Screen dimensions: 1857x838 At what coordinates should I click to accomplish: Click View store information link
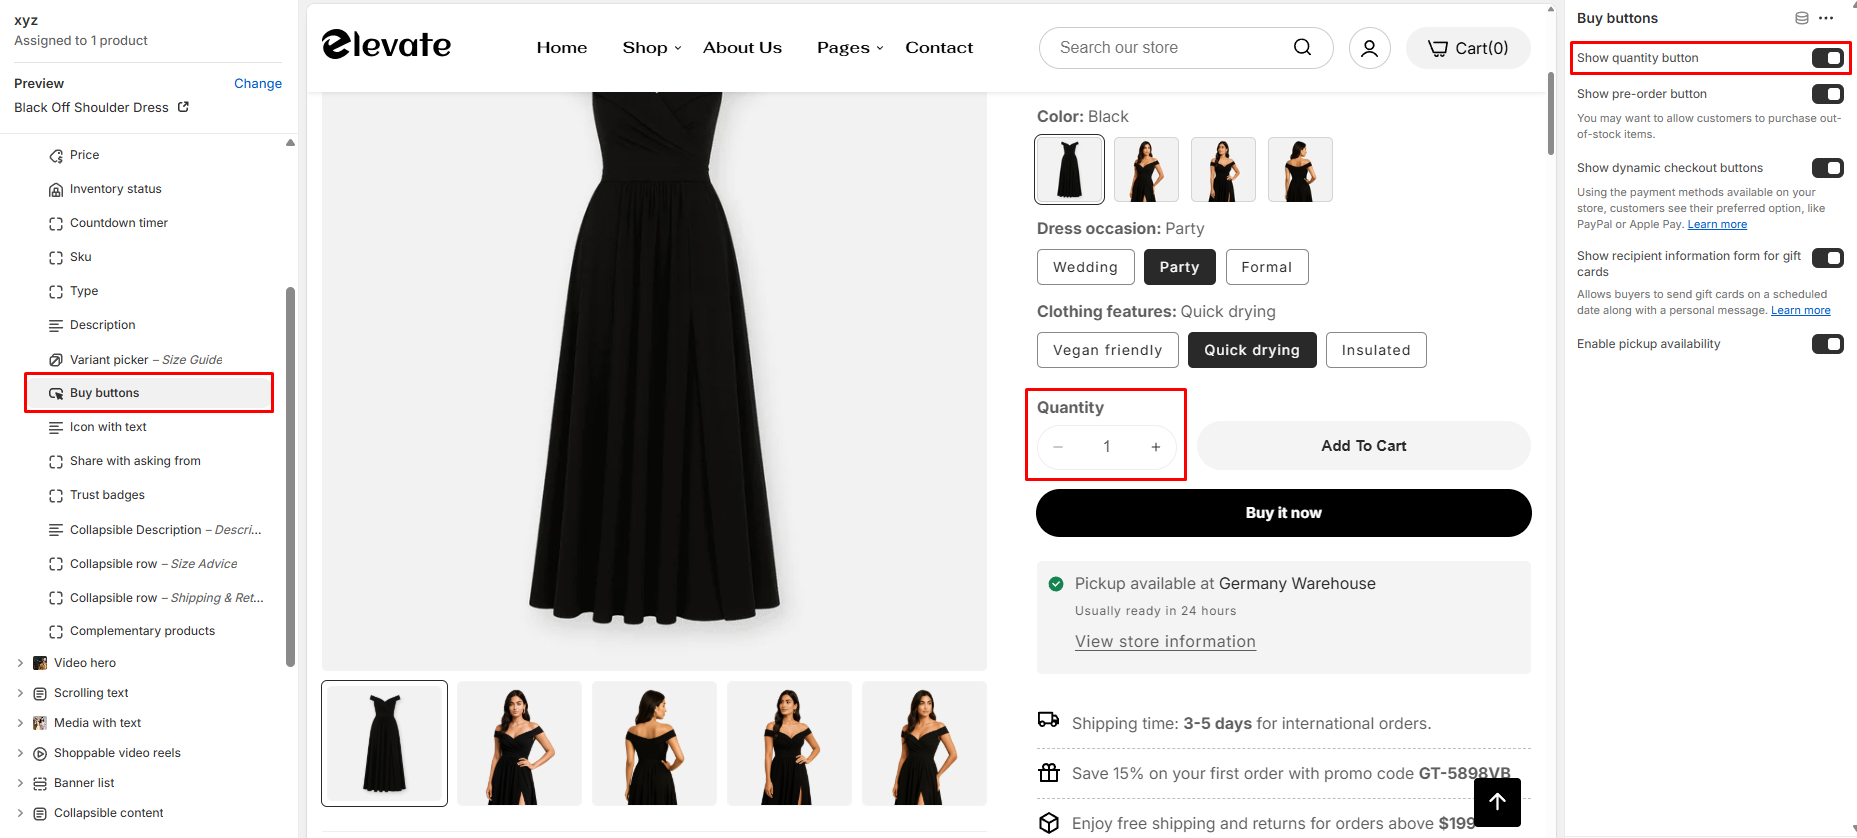click(x=1165, y=642)
